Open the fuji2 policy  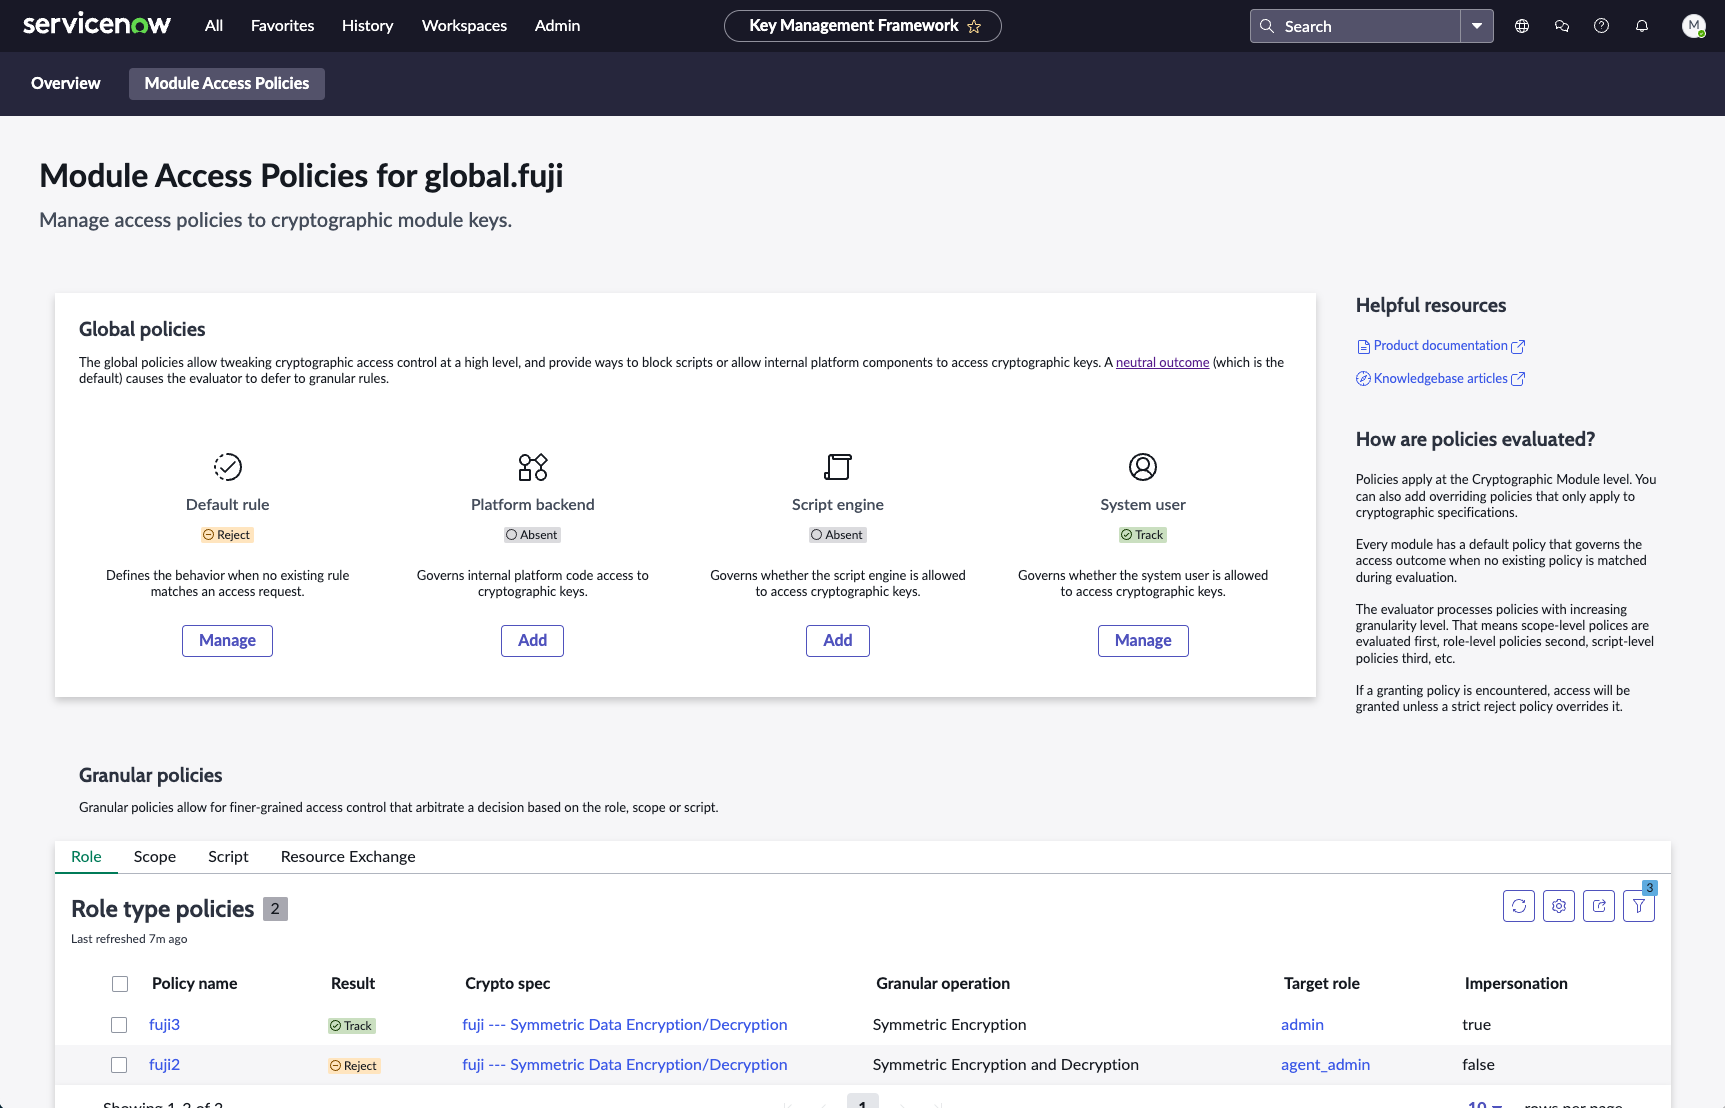pyautogui.click(x=164, y=1065)
